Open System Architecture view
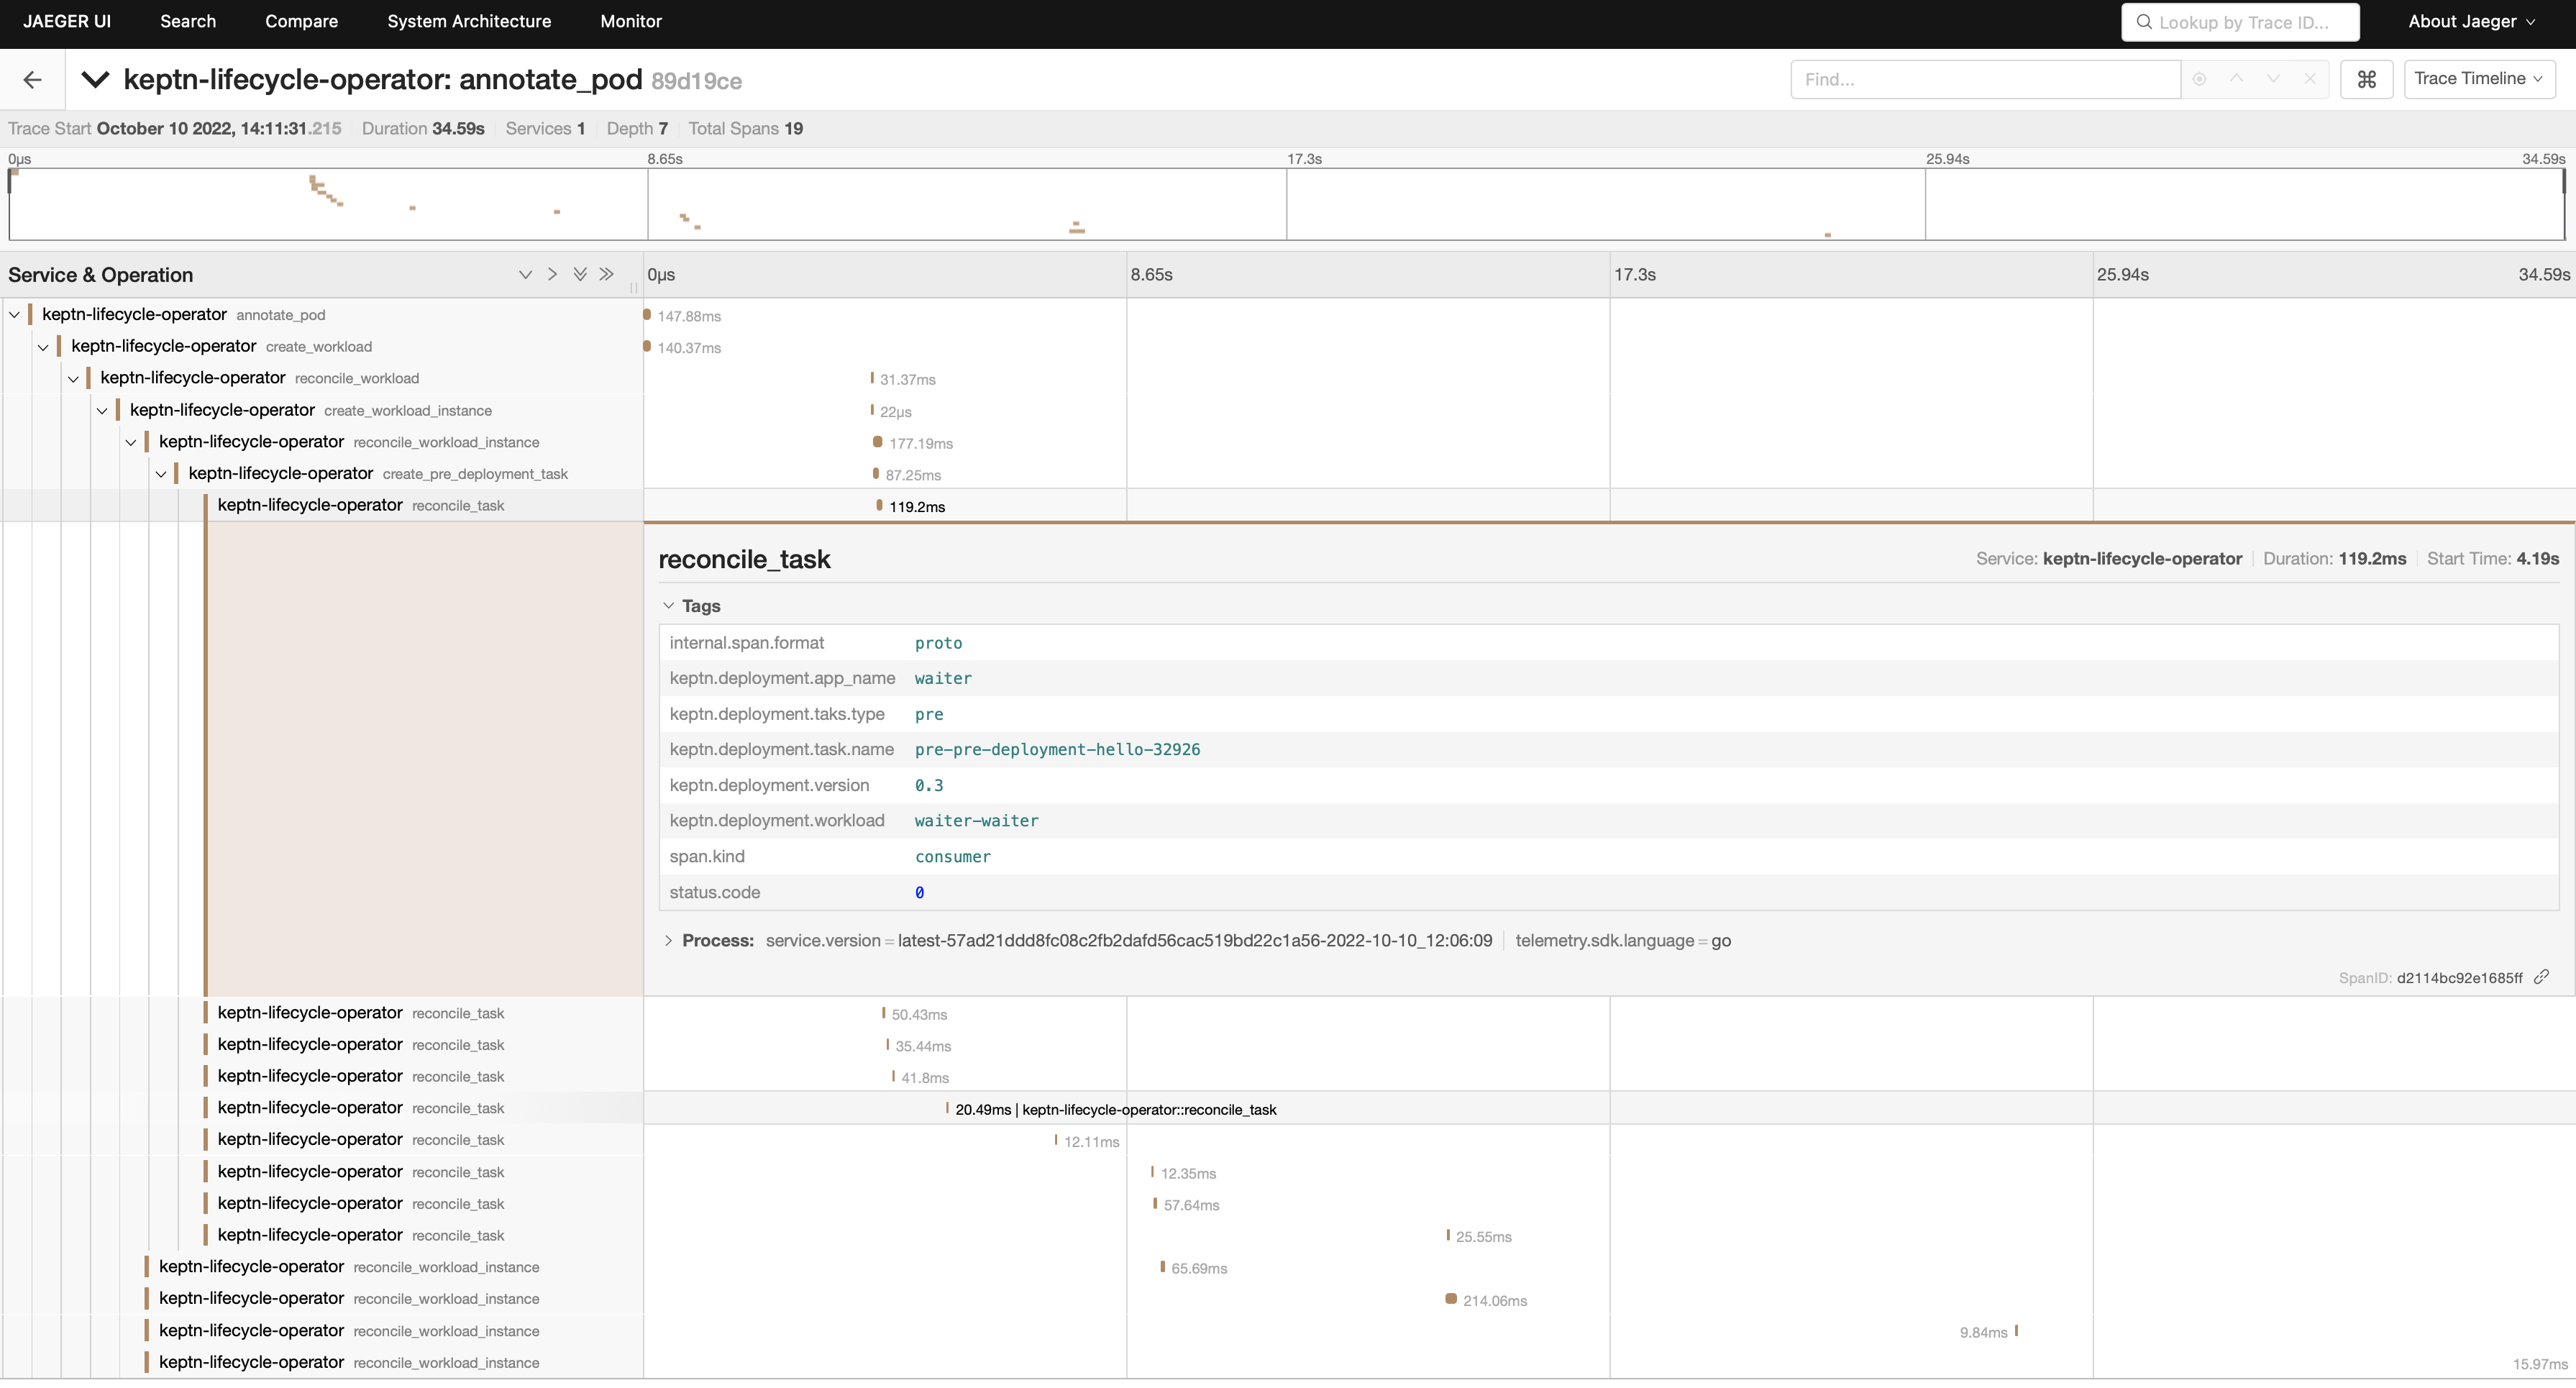 (469, 22)
